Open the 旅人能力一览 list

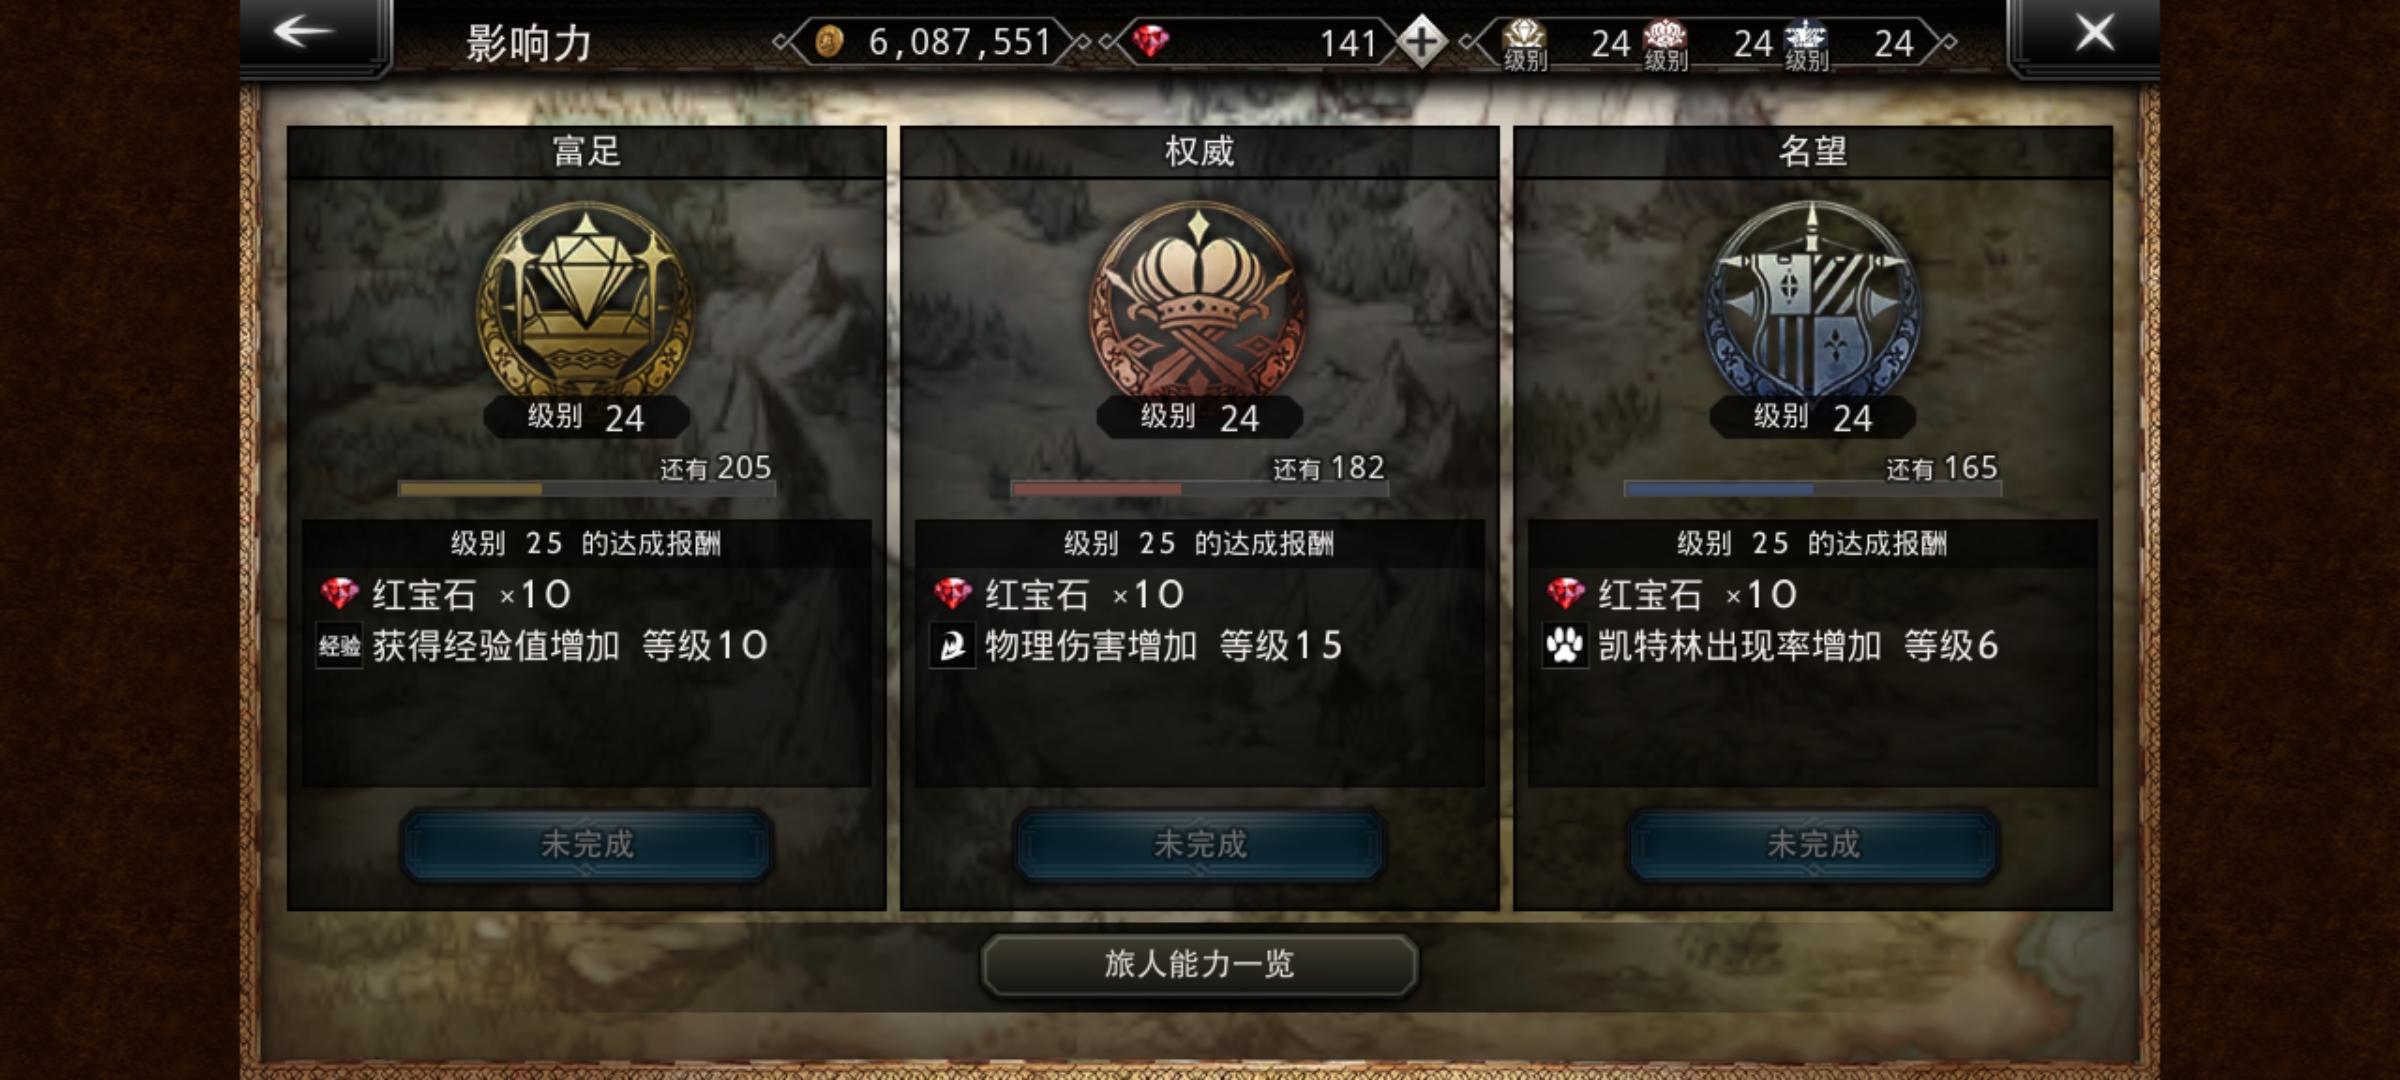pyautogui.click(x=1199, y=964)
